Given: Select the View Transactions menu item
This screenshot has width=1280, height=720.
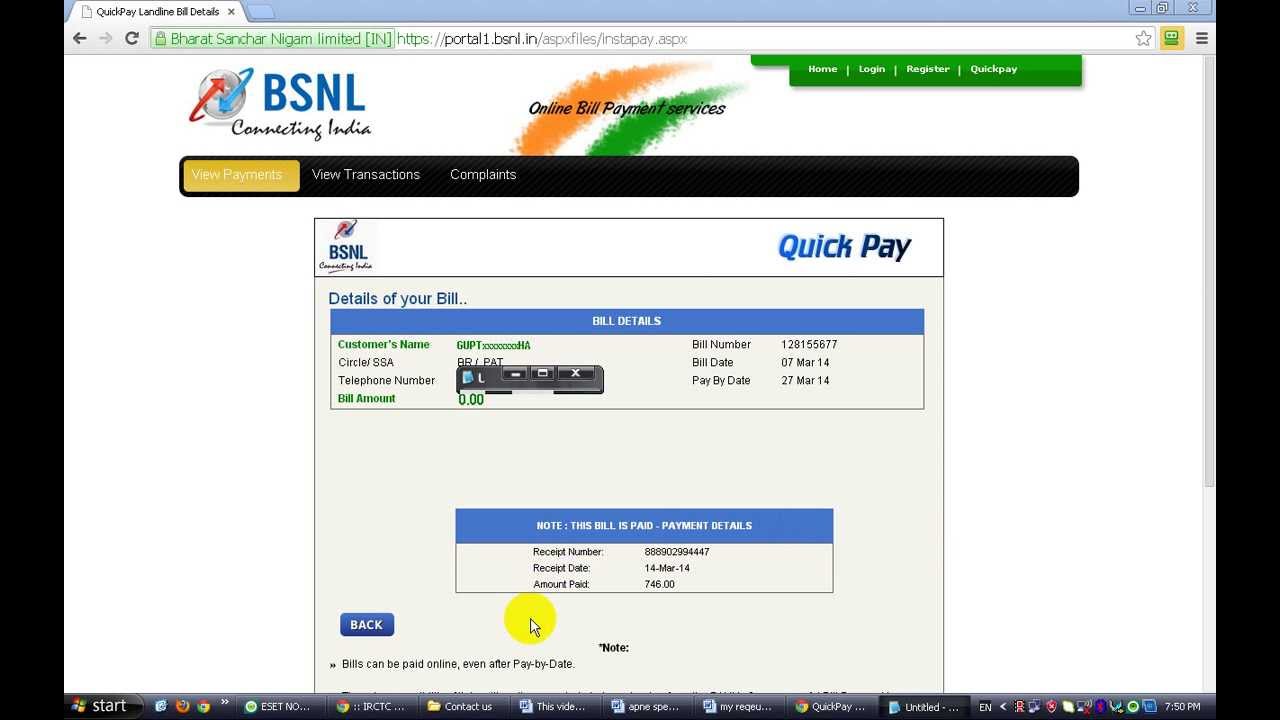Looking at the screenshot, I should pyautogui.click(x=366, y=175).
